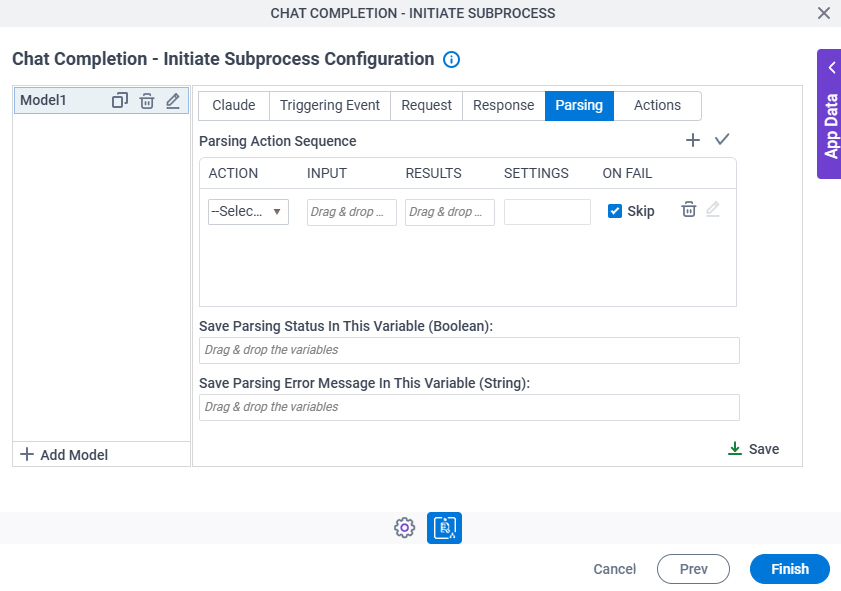Viewport: 841px width, 591px height.
Task: Click the SETTINGS column header
Action: [536, 173]
